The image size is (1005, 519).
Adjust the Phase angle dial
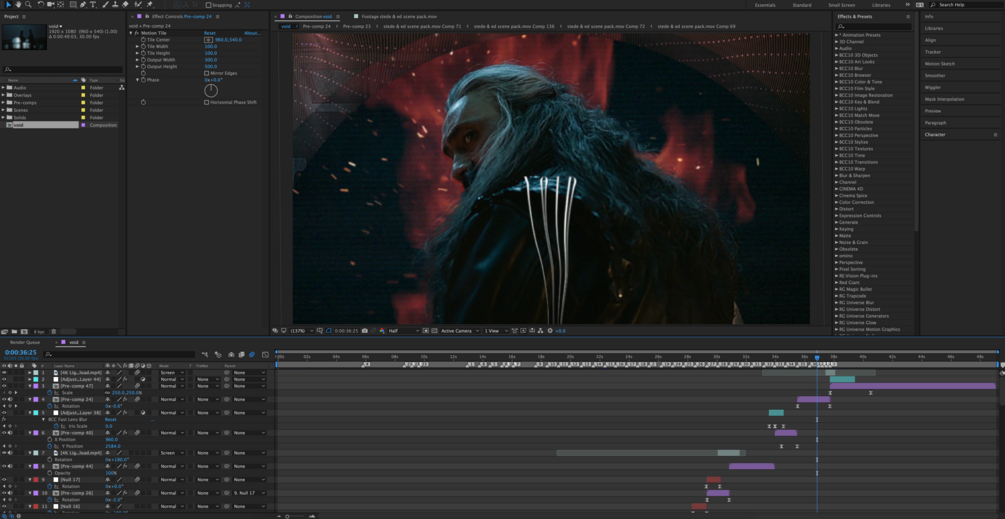(x=211, y=90)
